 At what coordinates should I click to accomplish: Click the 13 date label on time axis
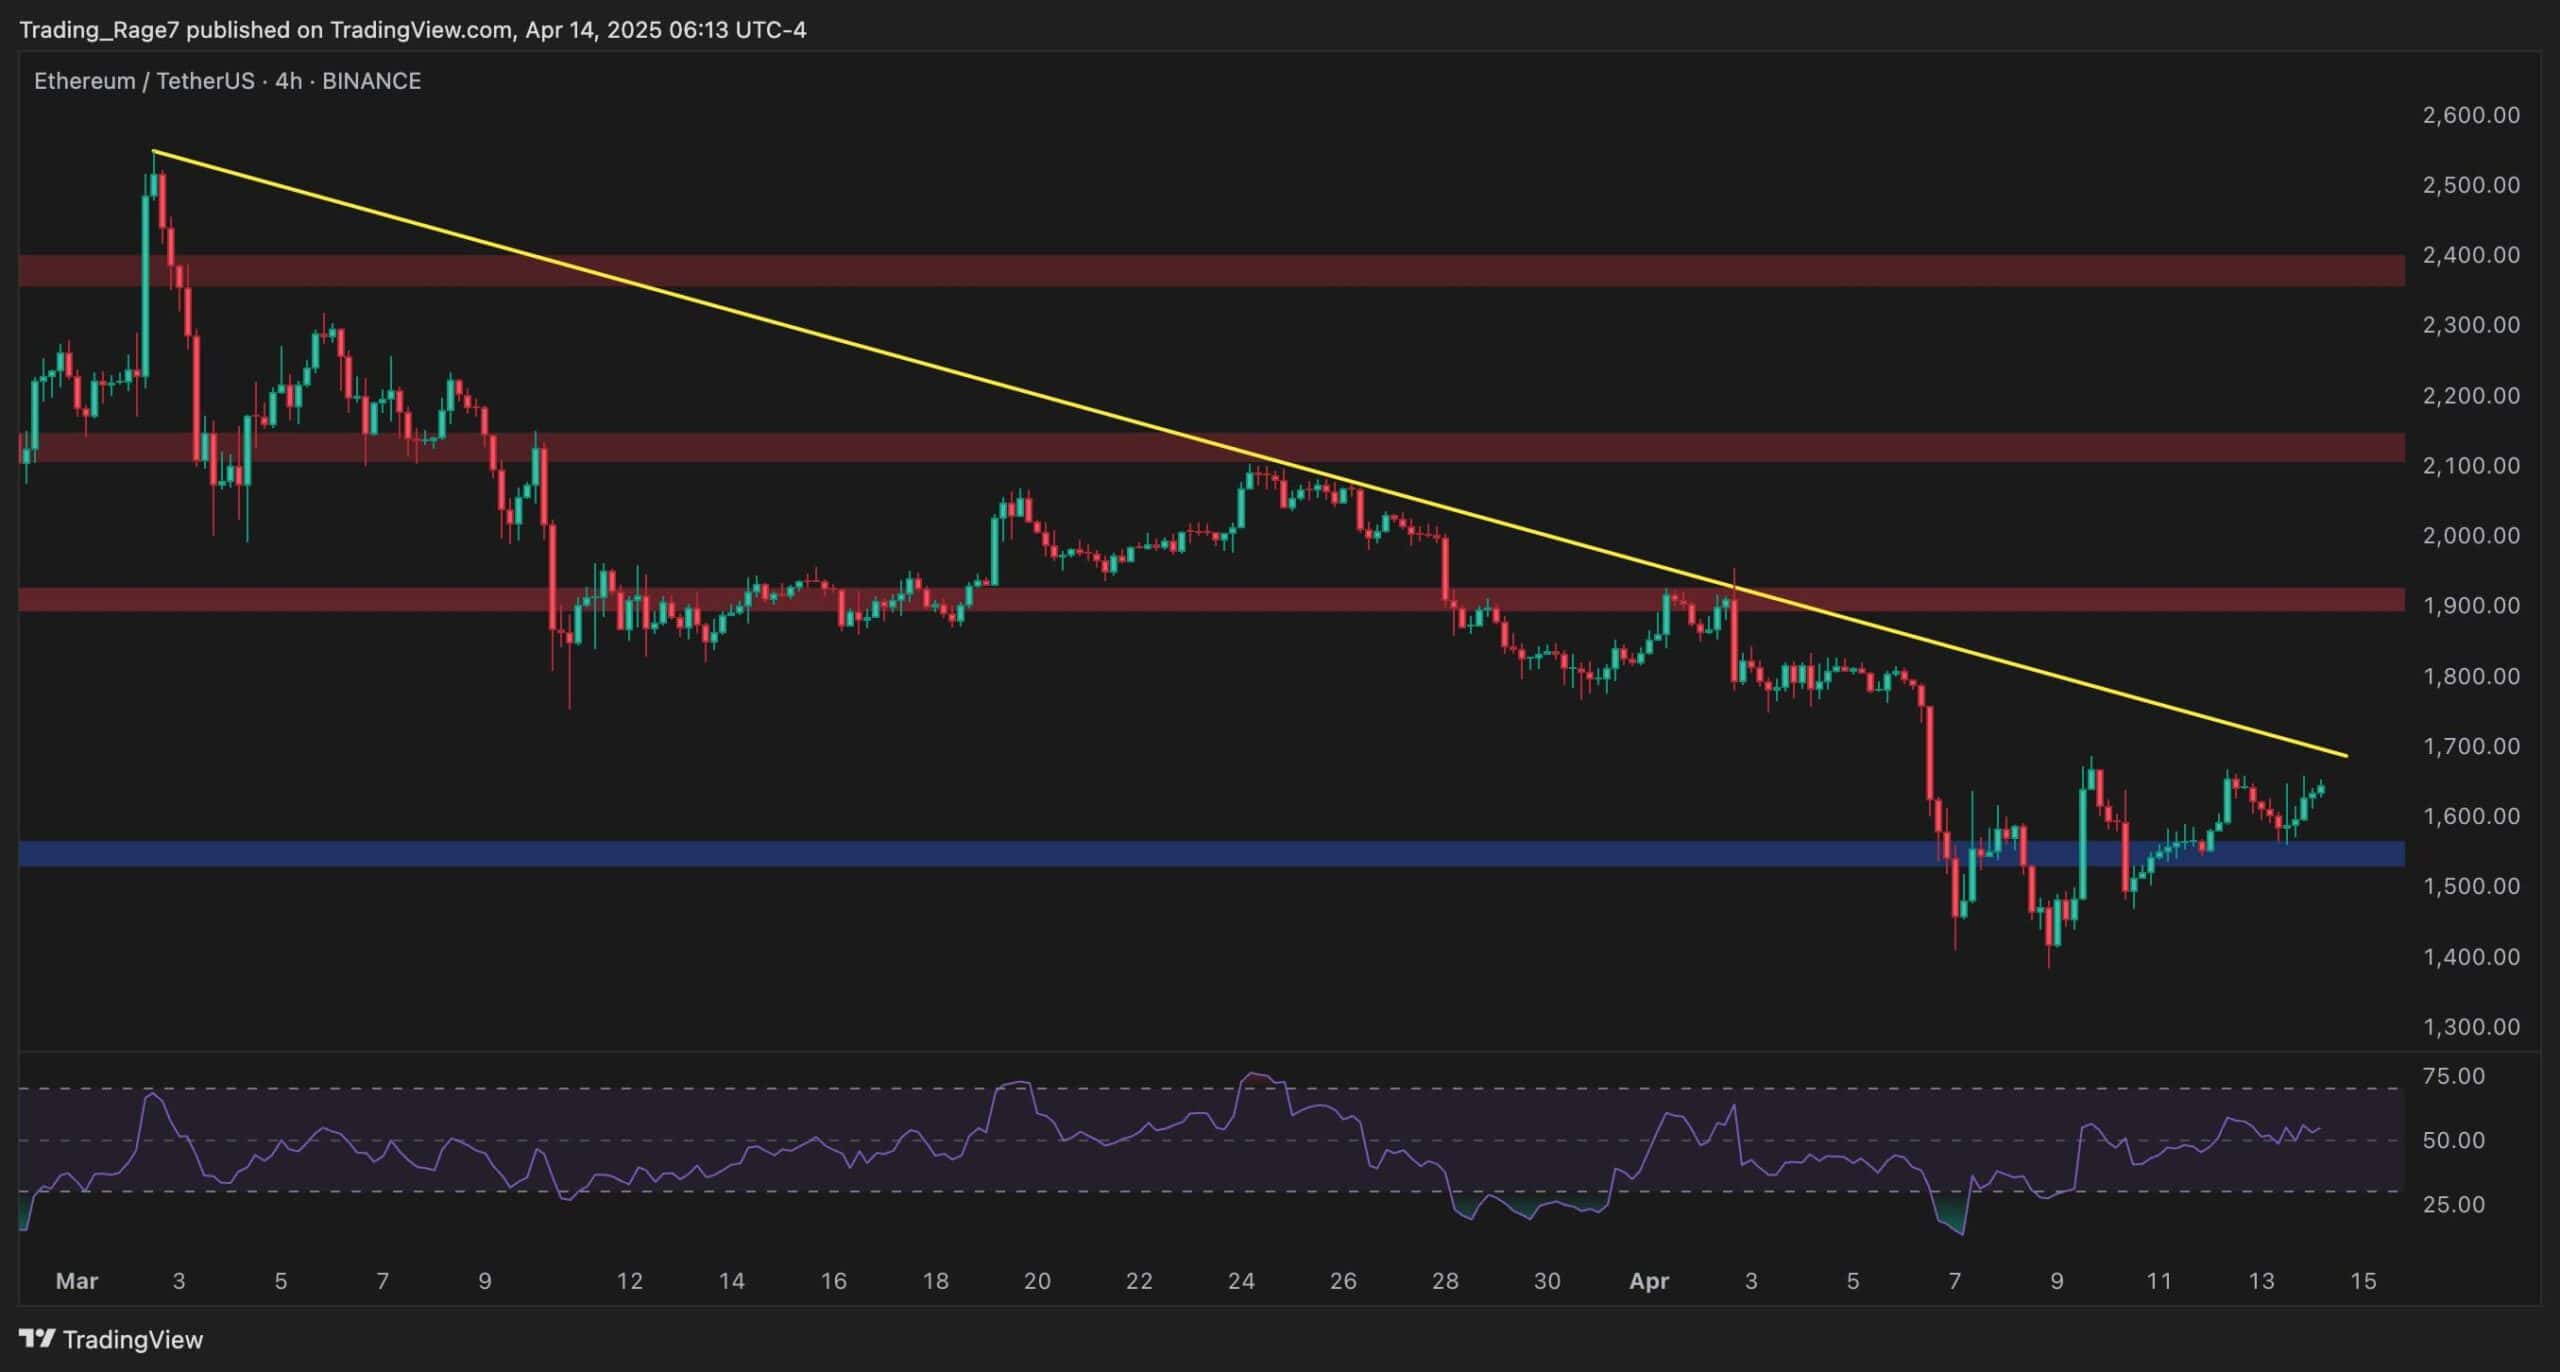pos(2261,1281)
